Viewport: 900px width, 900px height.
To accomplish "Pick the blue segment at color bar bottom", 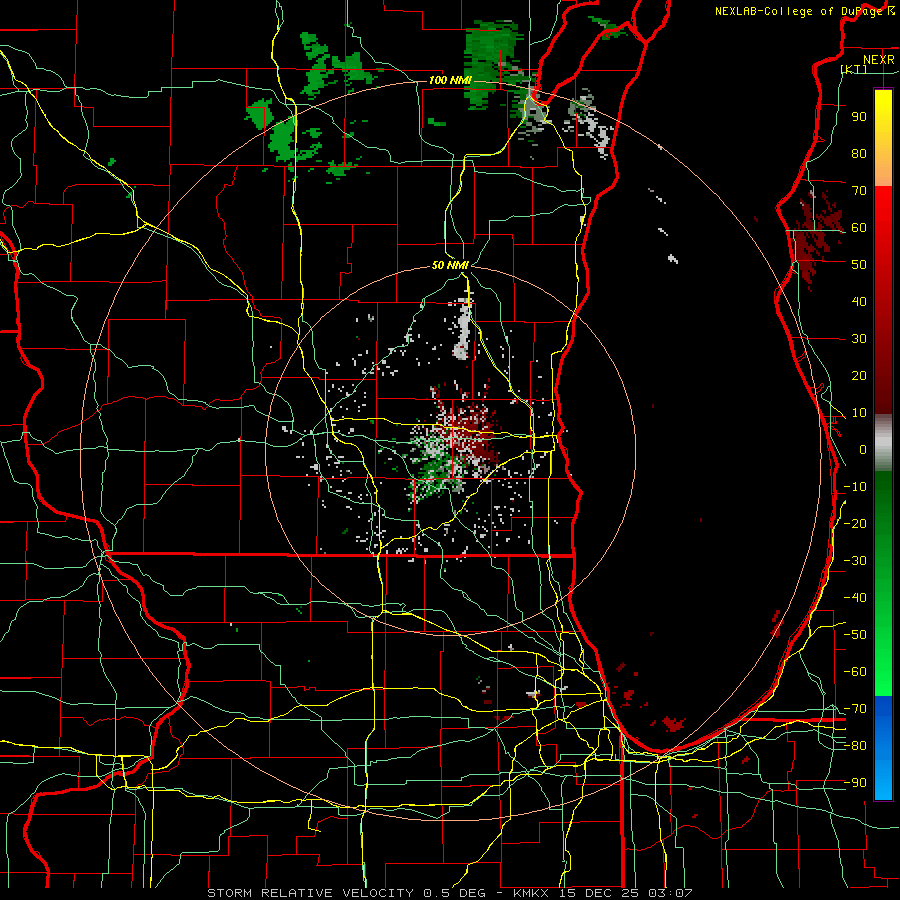I will [x=883, y=747].
